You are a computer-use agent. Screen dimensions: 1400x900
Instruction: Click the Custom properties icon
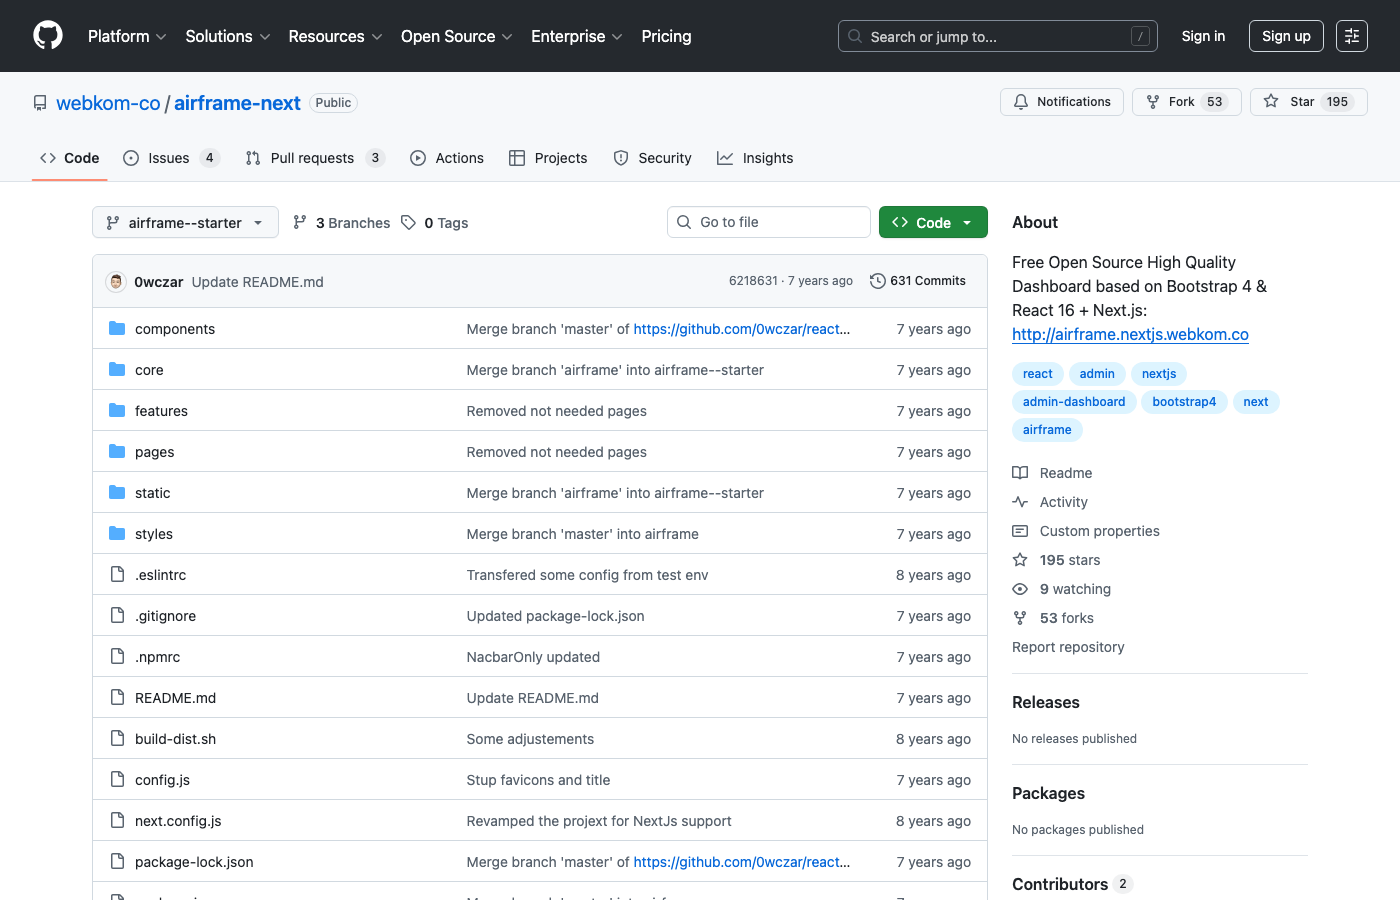[x=1020, y=530]
